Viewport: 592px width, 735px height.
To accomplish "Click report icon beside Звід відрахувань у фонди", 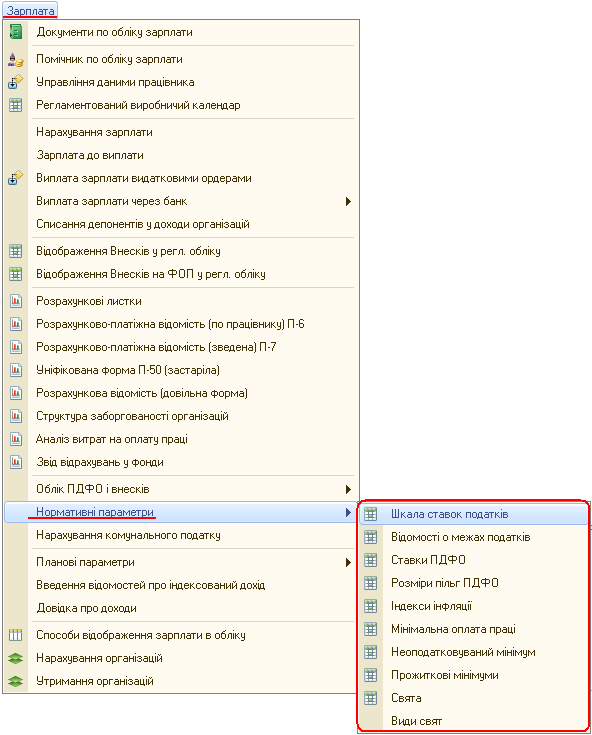I will pos(16,462).
